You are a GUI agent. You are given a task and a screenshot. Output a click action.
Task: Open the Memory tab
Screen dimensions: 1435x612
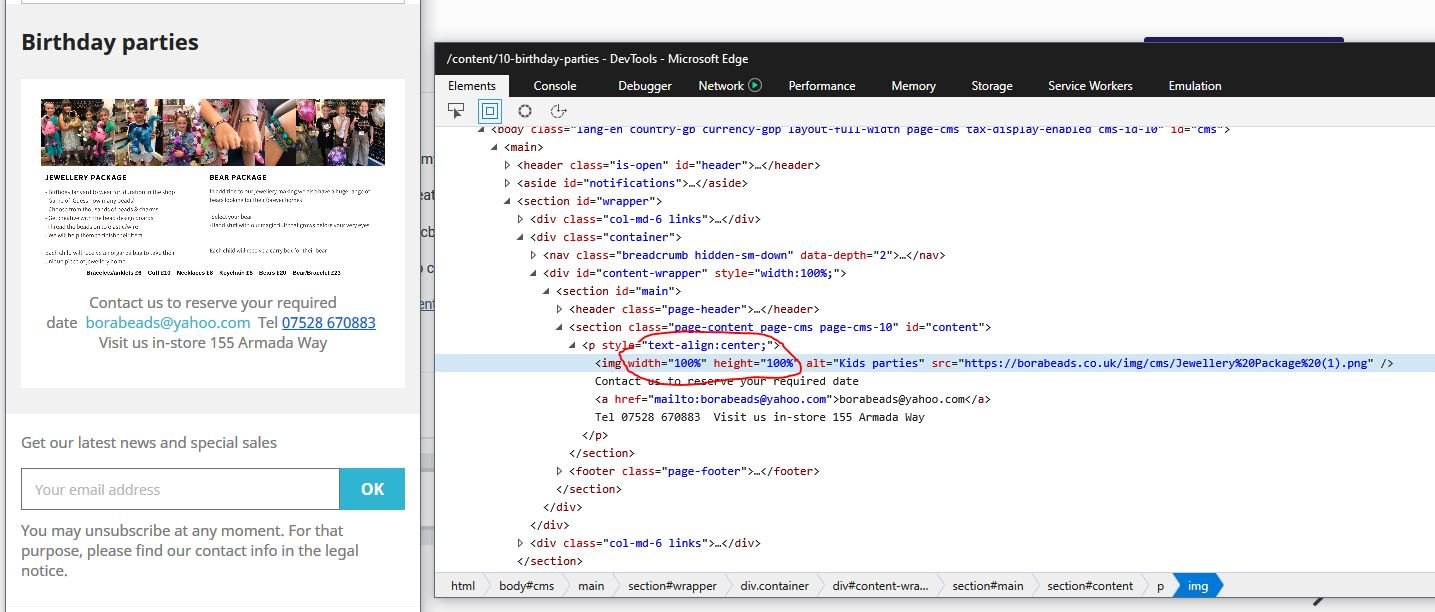(913, 86)
